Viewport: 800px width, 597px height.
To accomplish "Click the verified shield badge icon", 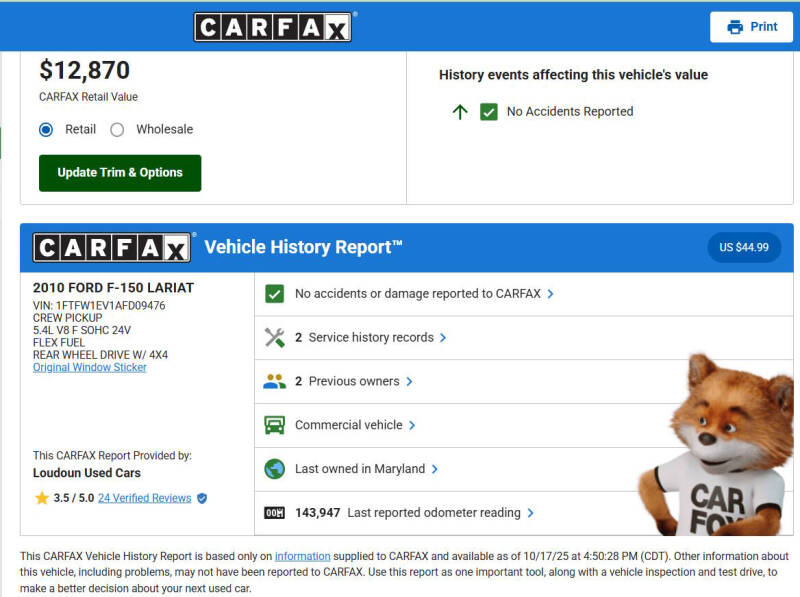I will [x=202, y=498].
